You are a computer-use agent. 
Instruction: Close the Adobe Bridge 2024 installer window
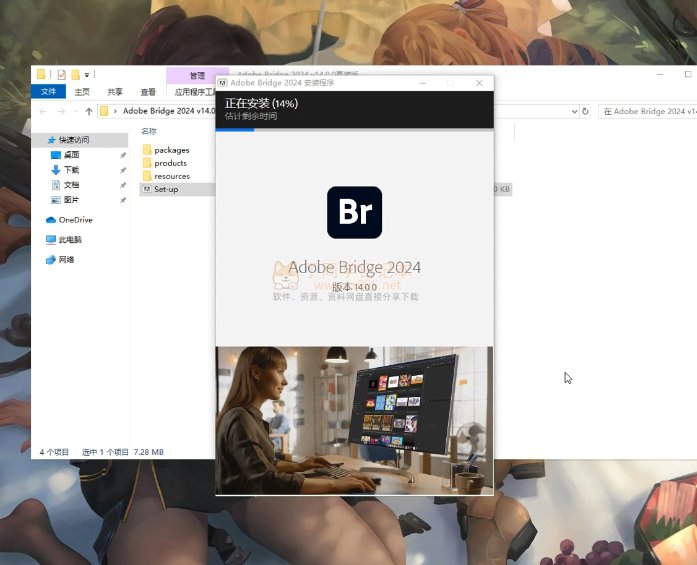[x=479, y=83]
